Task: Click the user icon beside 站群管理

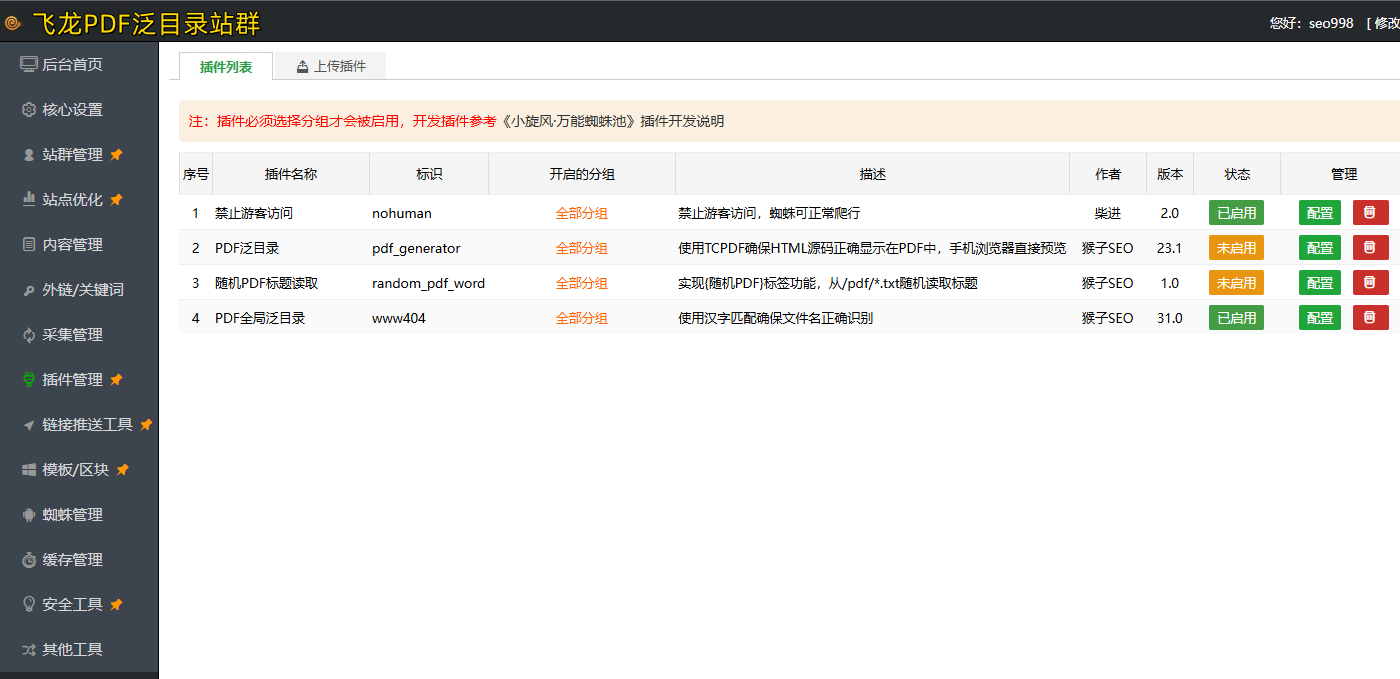Action: pos(29,154)
